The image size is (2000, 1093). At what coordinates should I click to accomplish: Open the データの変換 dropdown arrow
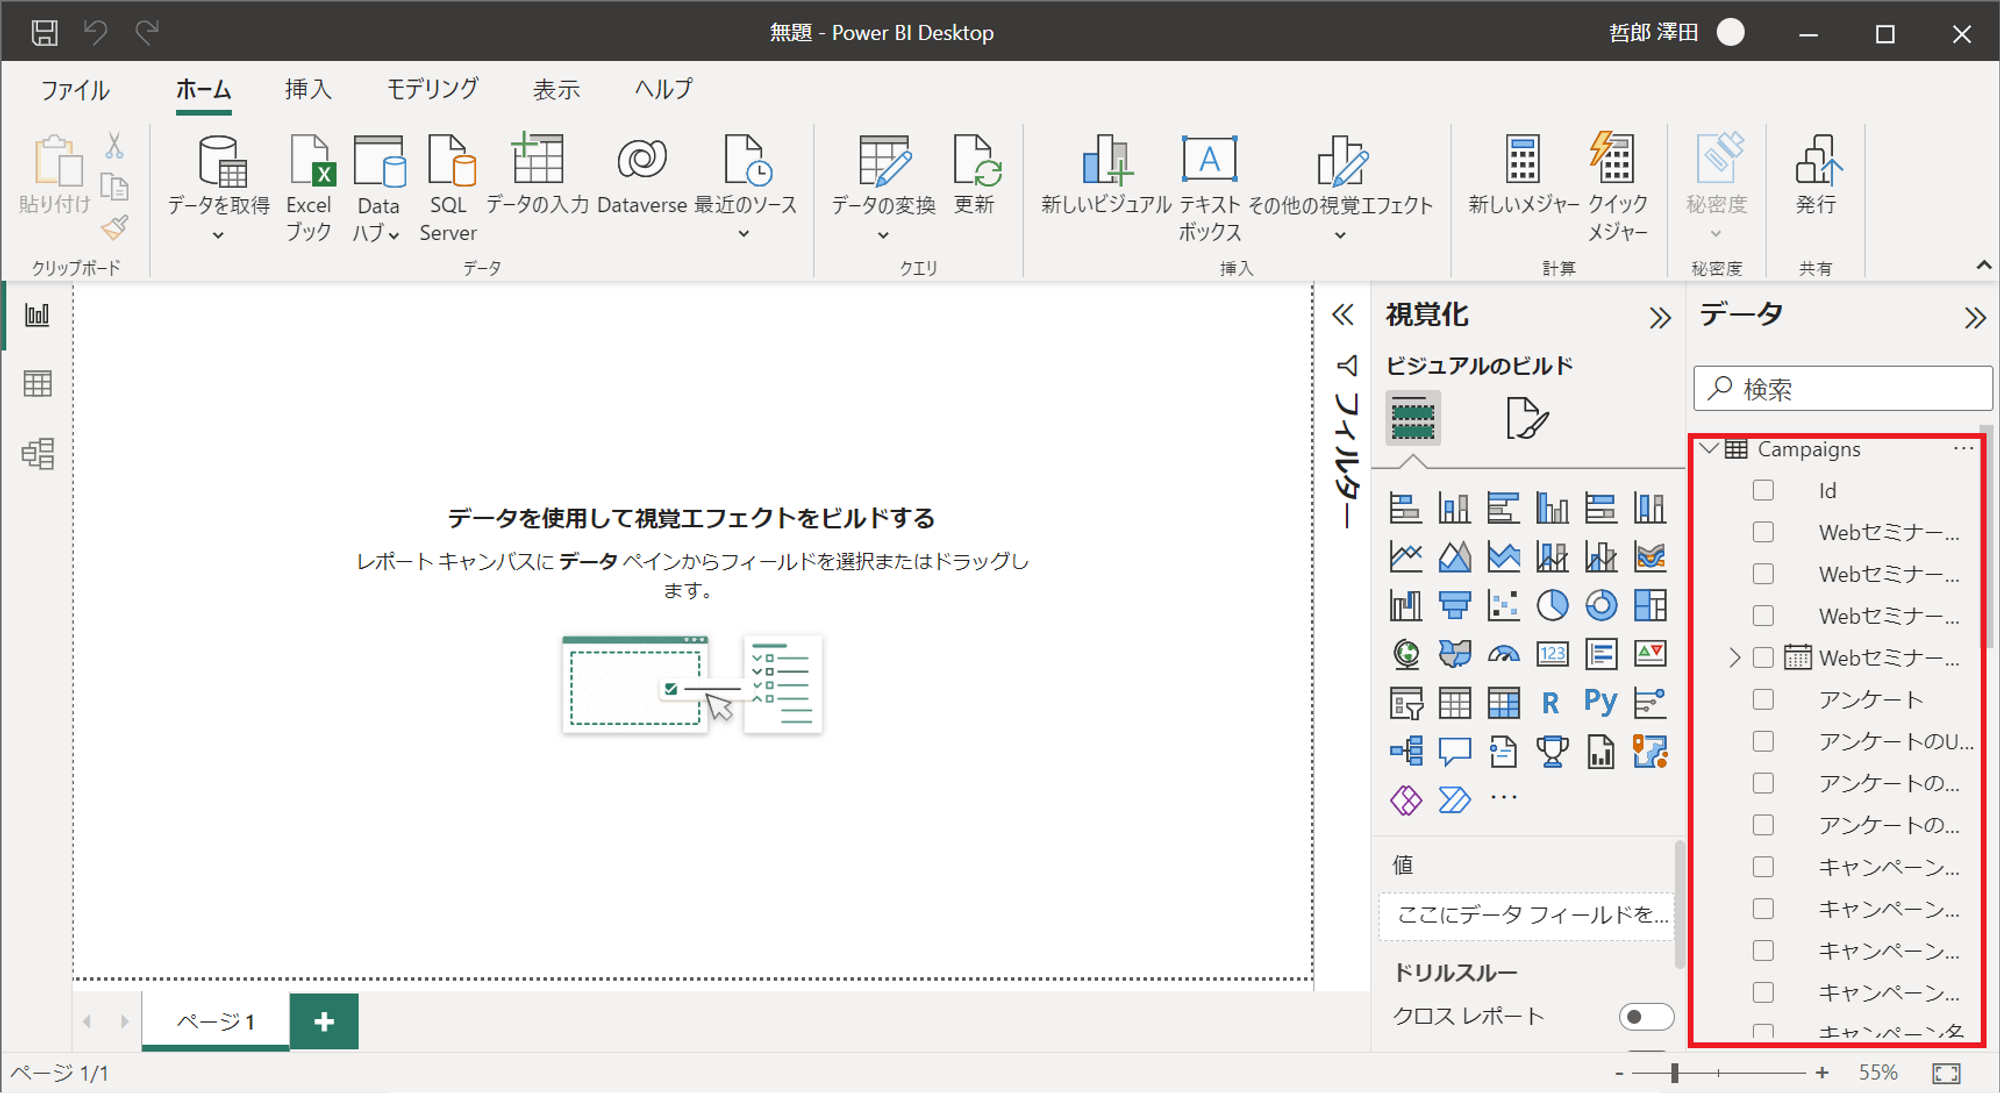click(883, 236)
